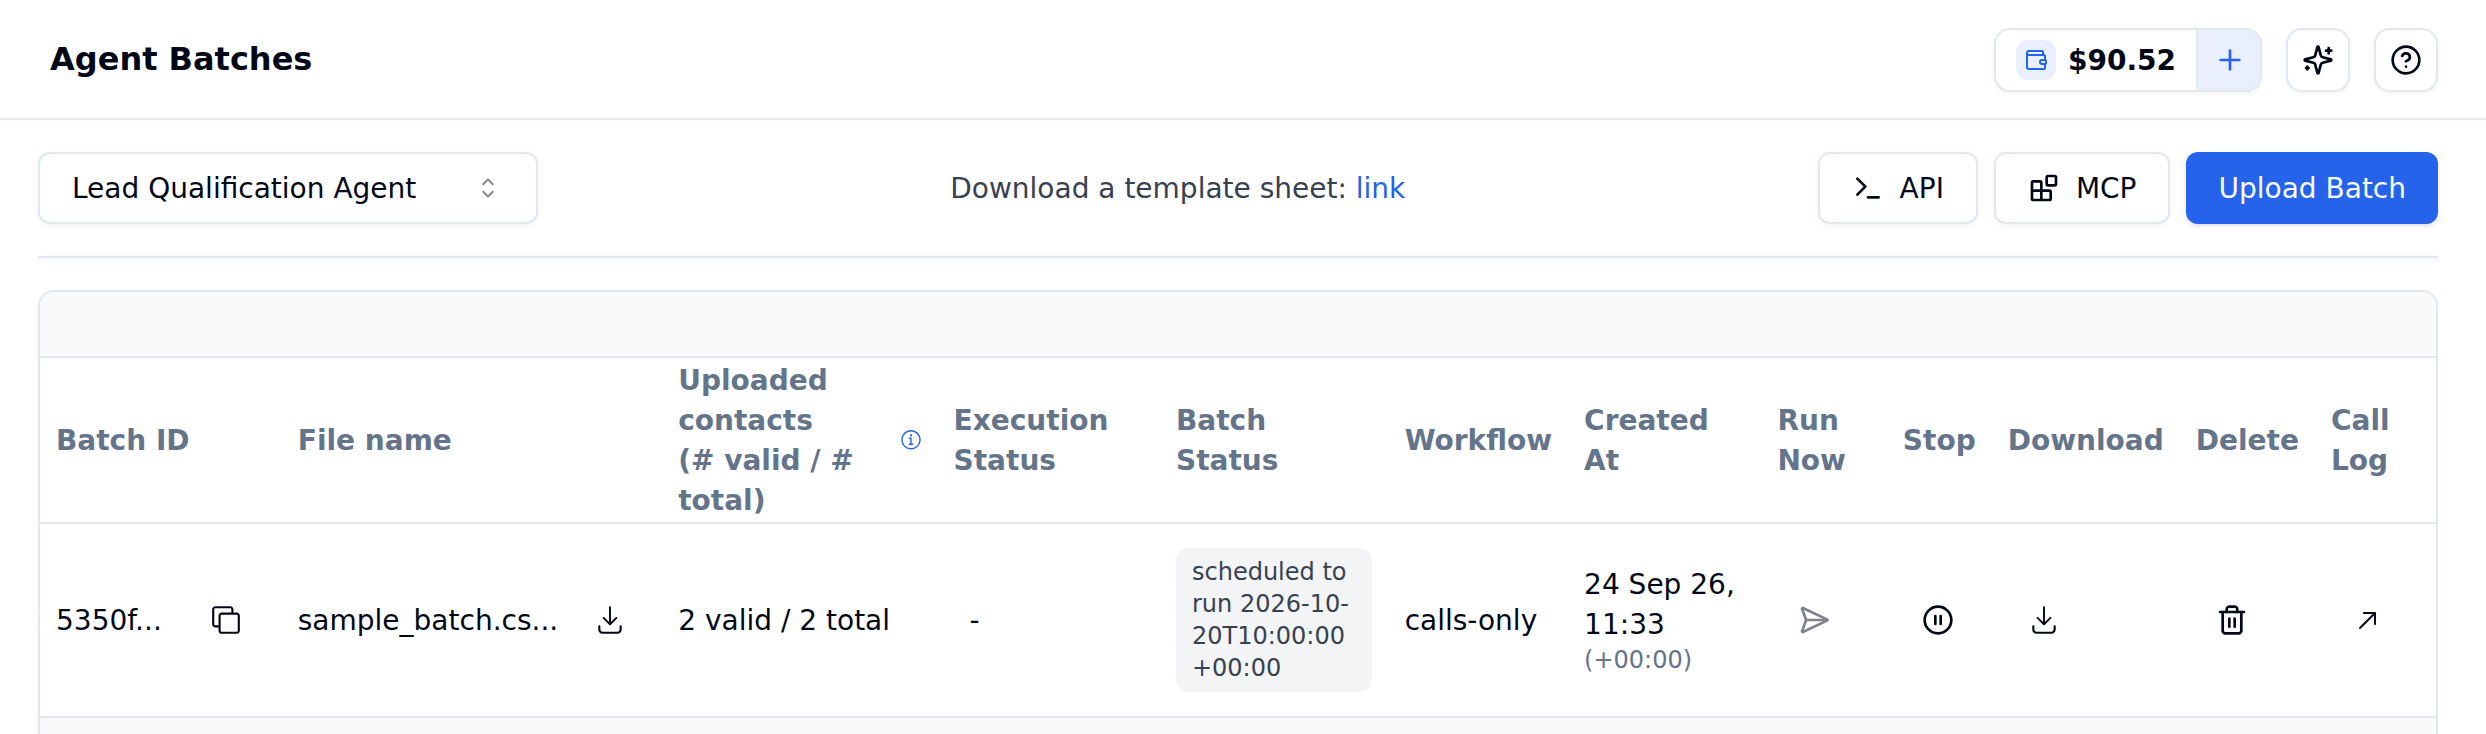Click the '24 Sep 26, 11:33' created date
Screen dimensions: 2486x734
pyautogui.click(x=1659, y=603)
